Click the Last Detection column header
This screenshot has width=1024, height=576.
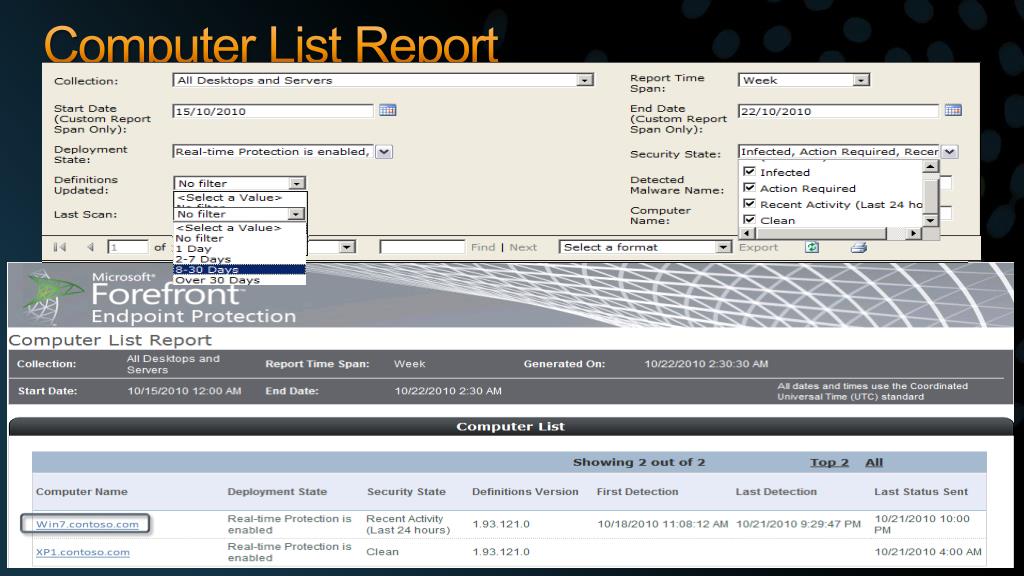[x=776, y=491]
